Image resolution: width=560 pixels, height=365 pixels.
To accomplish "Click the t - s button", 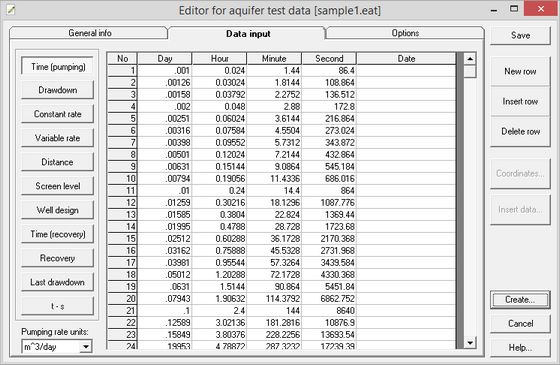I will click(x=58, y=306).
